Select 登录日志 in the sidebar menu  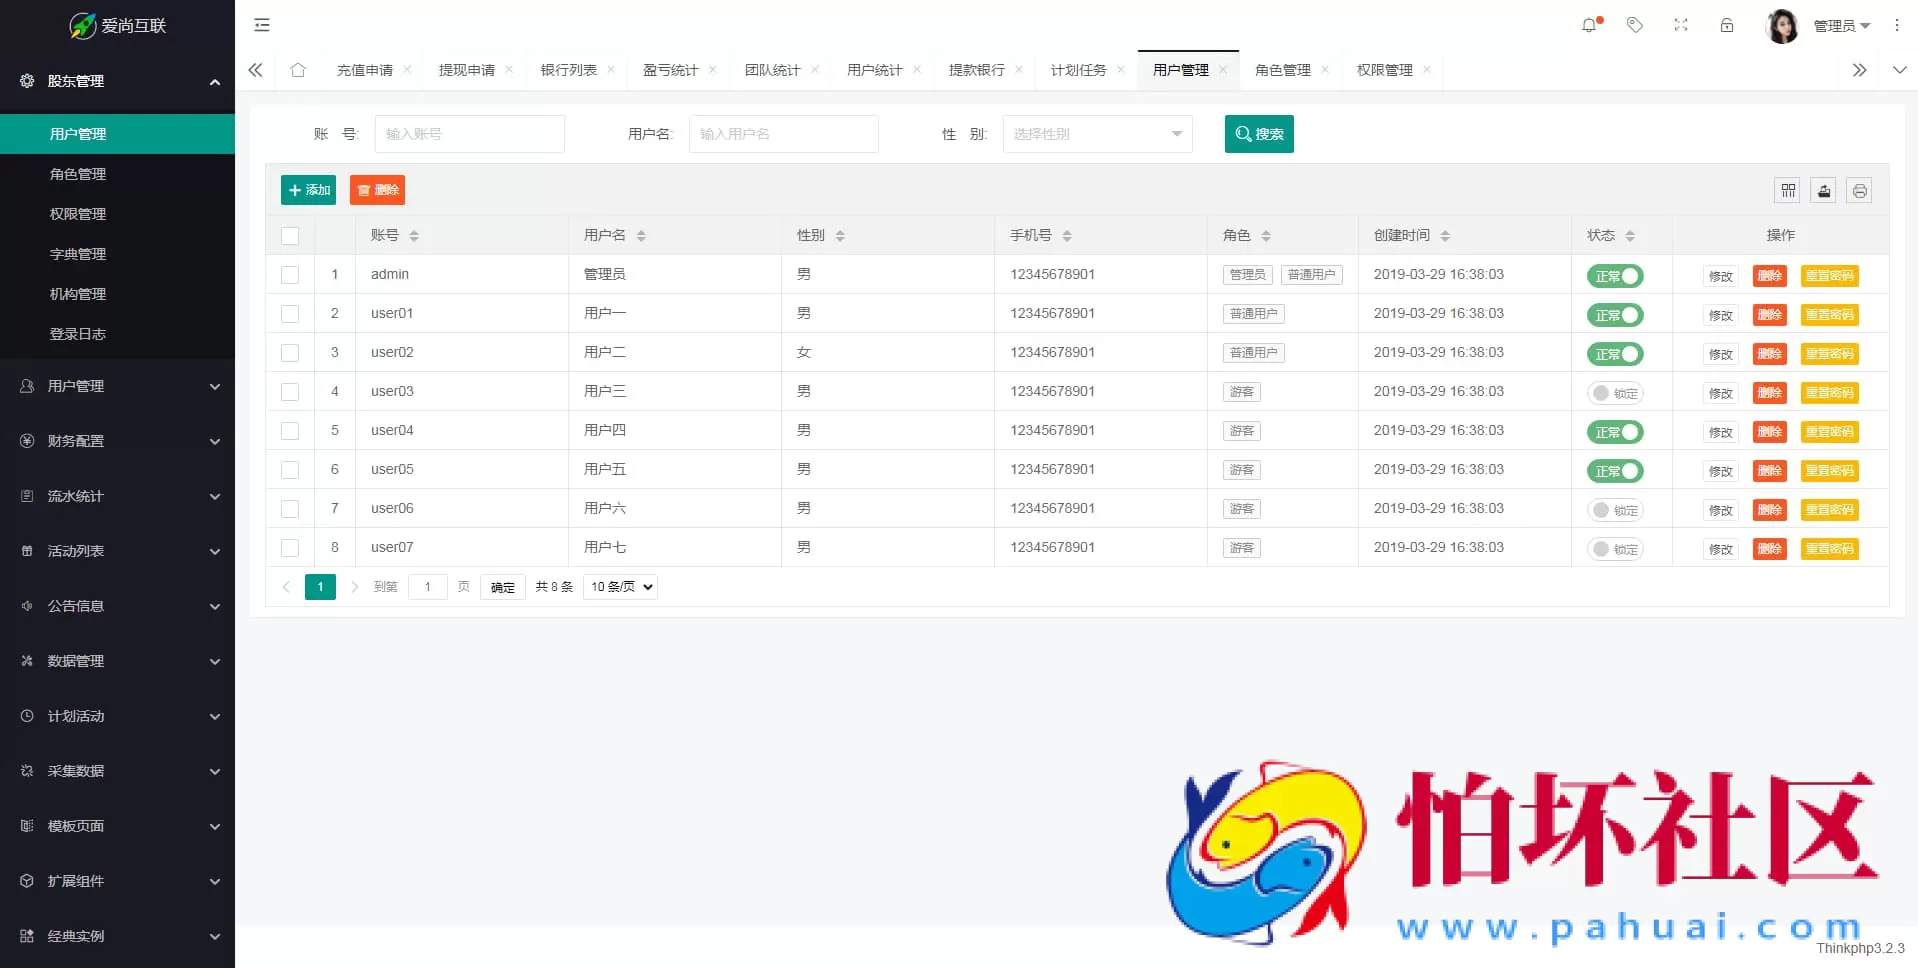point(78,334)
